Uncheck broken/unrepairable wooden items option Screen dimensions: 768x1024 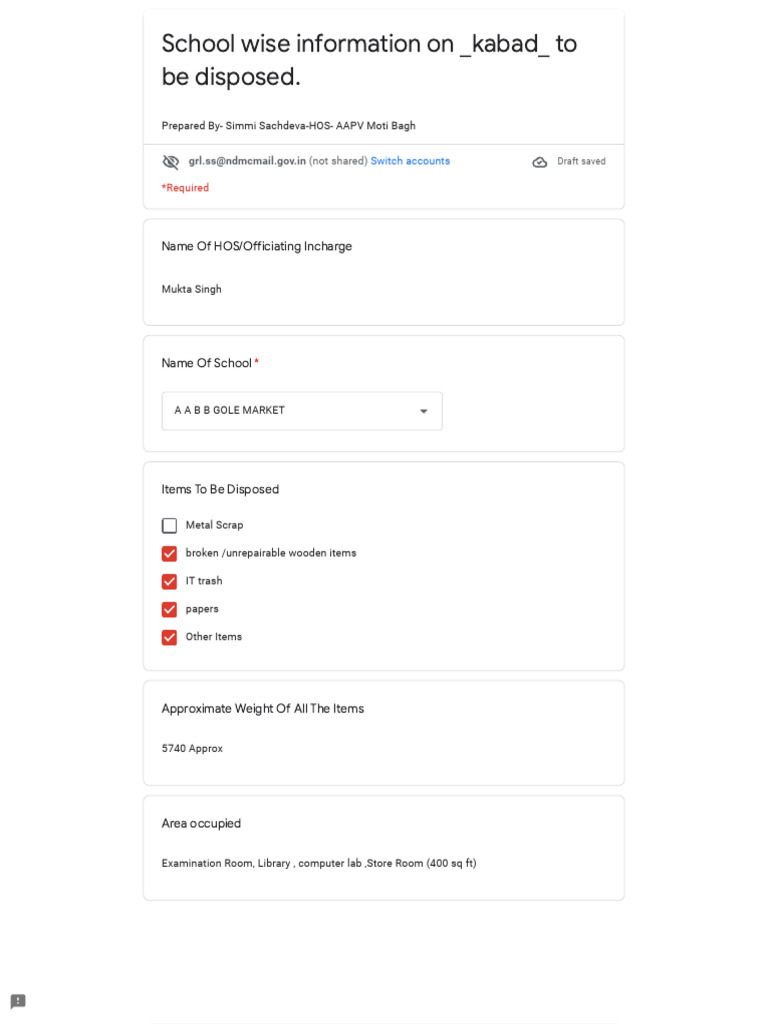point(170,554)
